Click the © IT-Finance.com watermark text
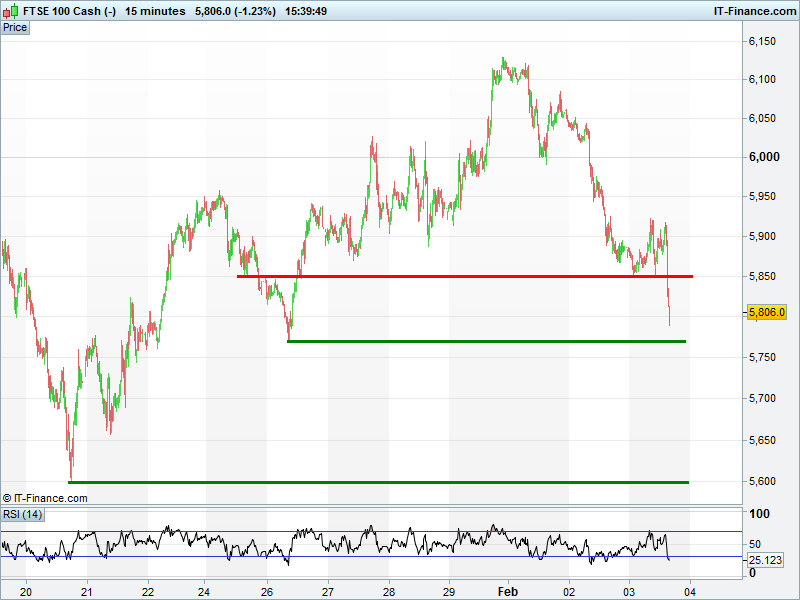The height and width of the screenshot is (600, 800). 45,498
